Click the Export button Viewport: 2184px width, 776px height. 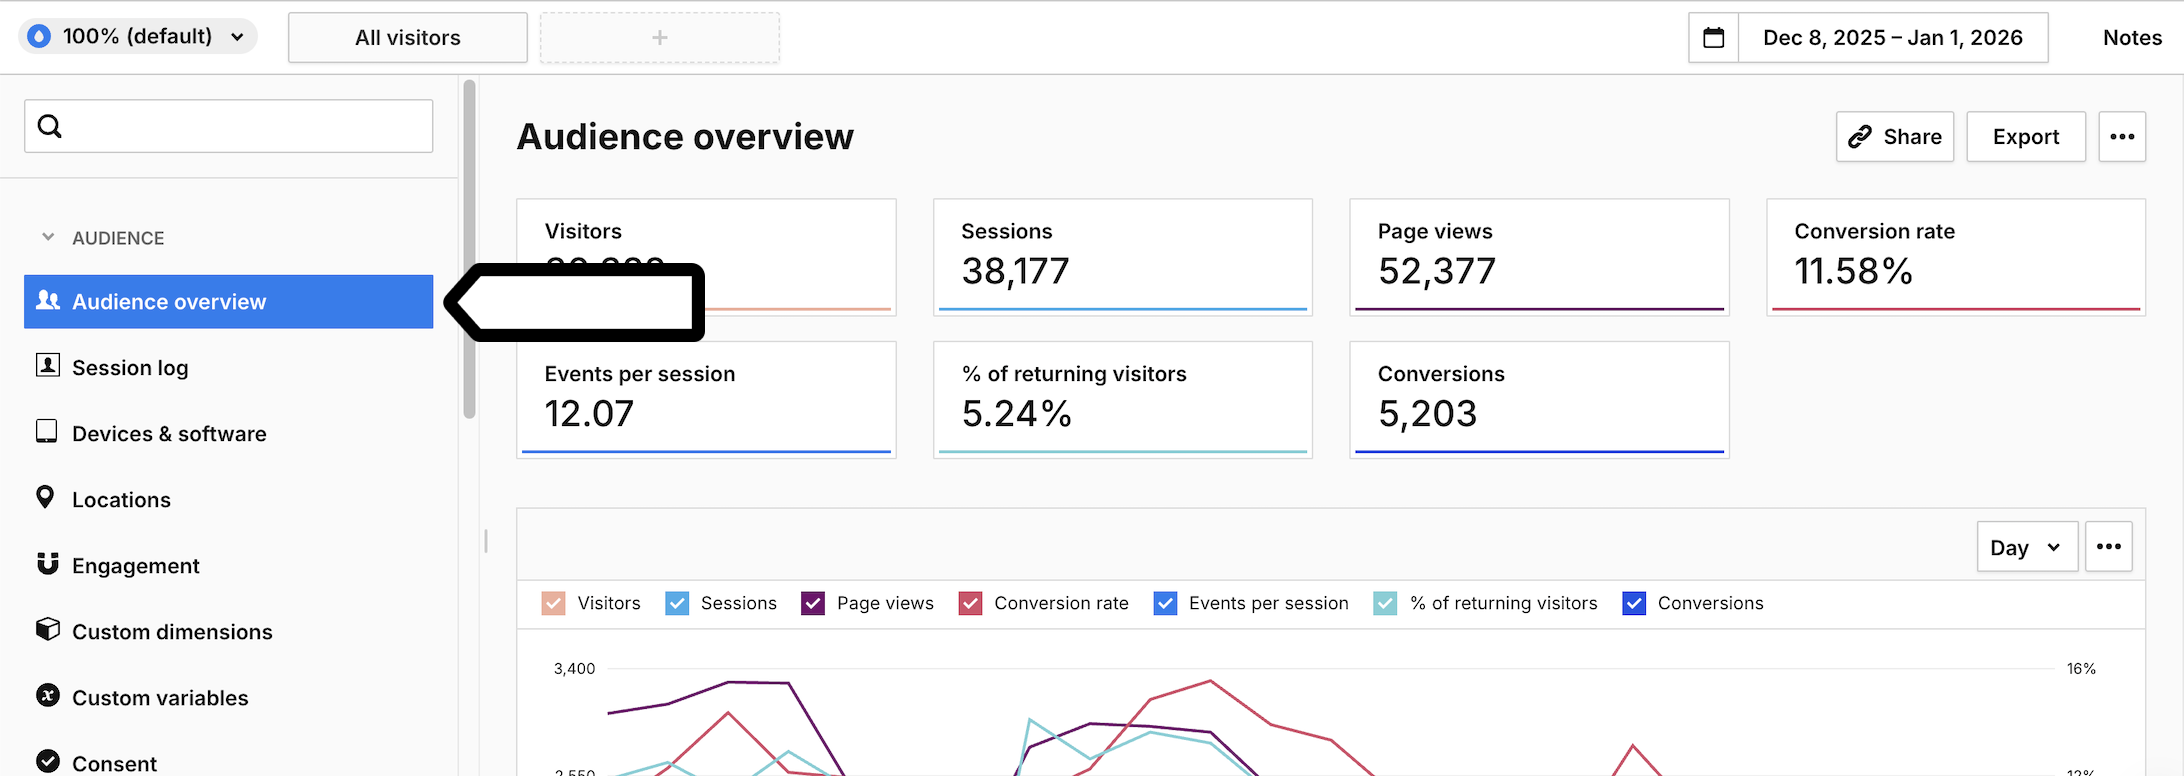coord(2026,137)
